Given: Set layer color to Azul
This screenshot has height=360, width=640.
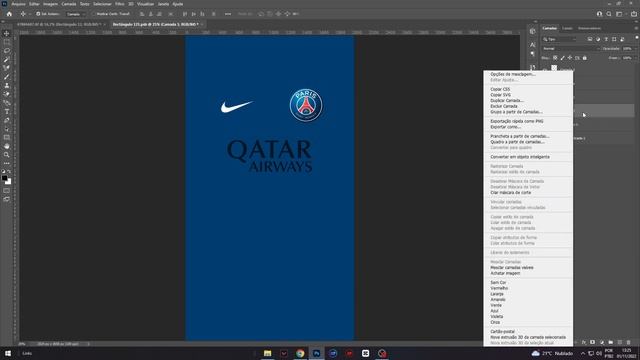Looking at the screenshot, I should (494, 311).
